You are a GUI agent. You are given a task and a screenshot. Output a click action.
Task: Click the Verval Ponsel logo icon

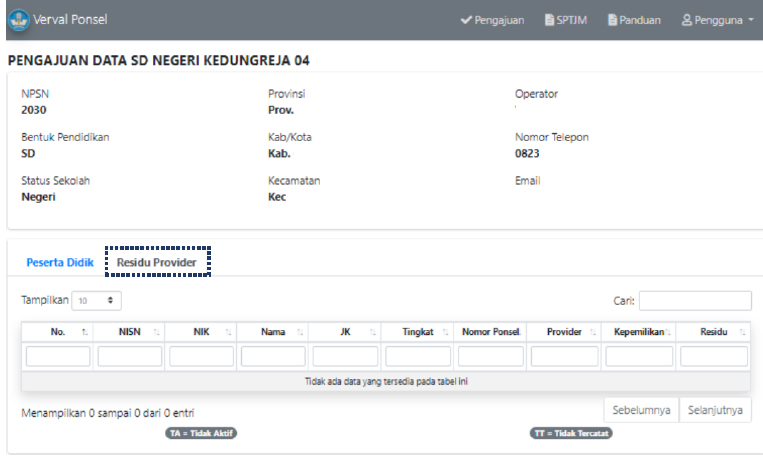click(19, 20)
